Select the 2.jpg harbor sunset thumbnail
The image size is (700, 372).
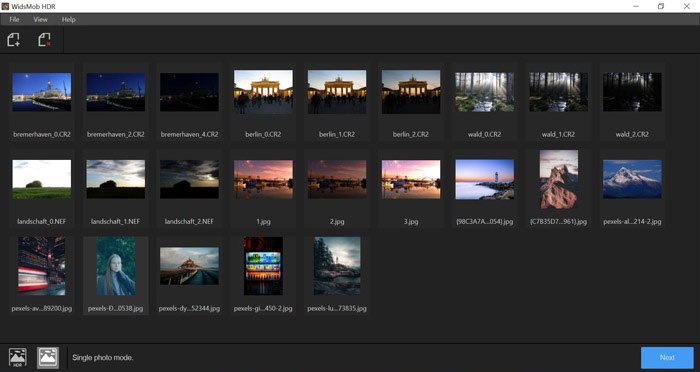click(x=337, y=179)
